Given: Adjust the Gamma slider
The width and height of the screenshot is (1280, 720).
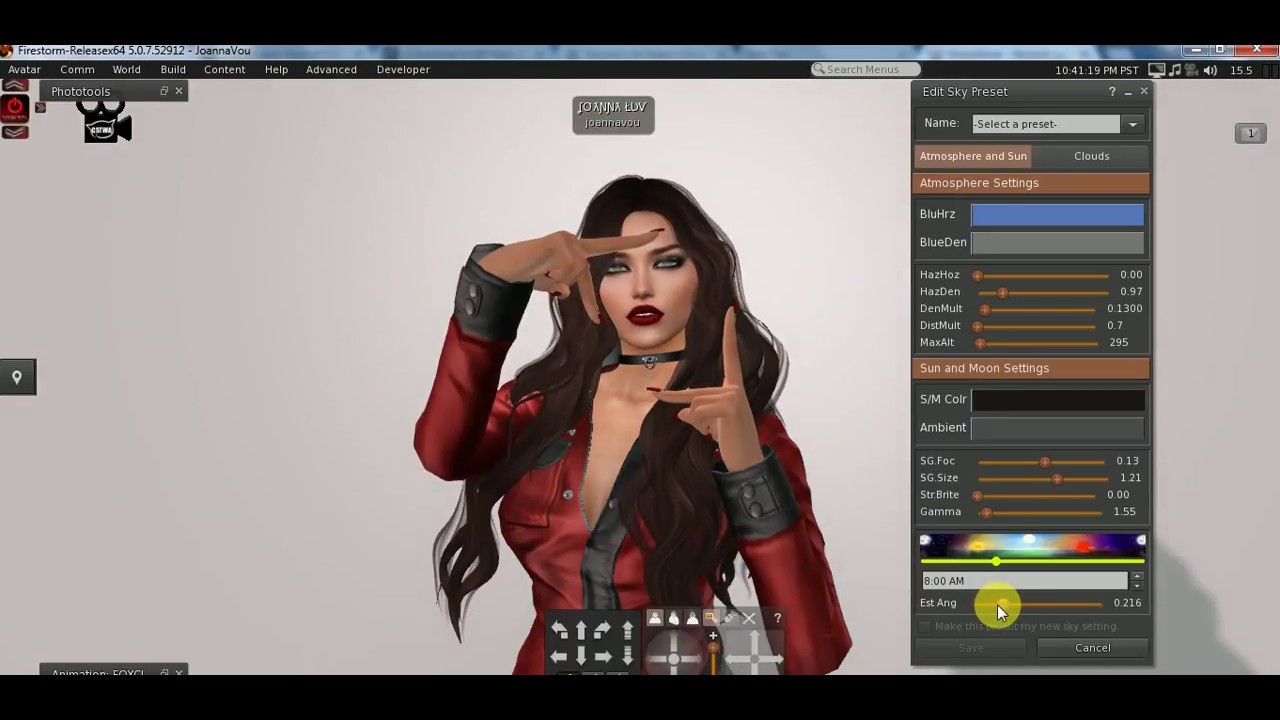Looking at the screenshot, I should tap(1040, 512).
